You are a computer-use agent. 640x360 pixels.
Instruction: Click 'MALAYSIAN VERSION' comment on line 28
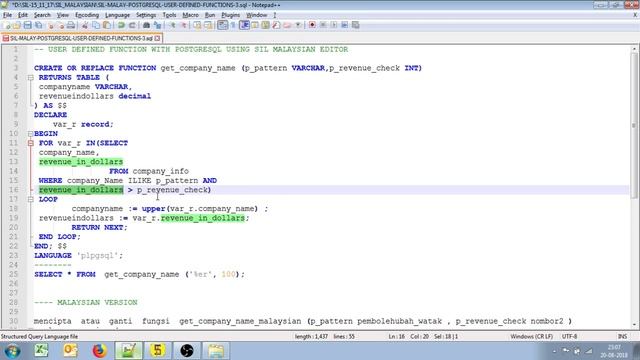click(97, 302)
